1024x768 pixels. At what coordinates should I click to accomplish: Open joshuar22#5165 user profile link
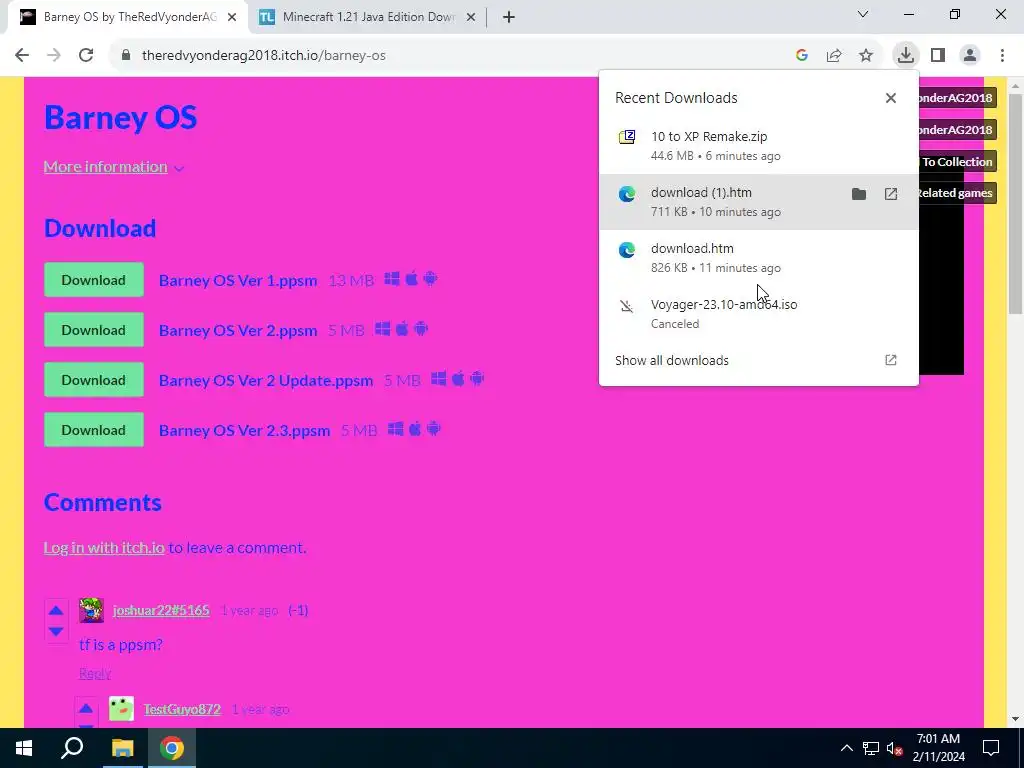pyautogui.click(x=161, y=610)
